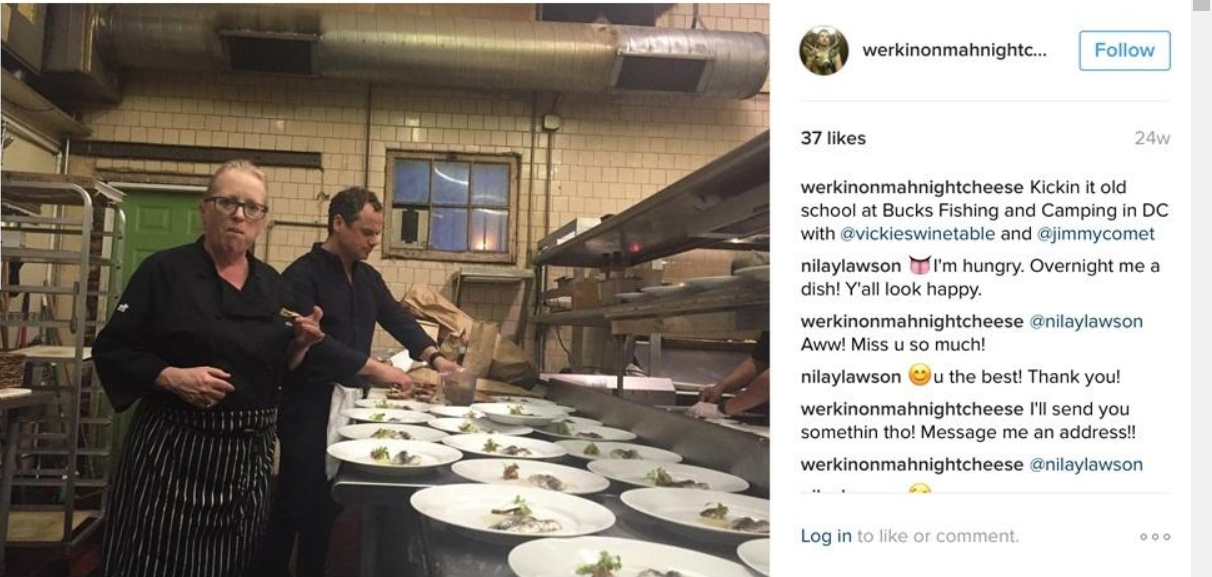This screenshot has height=577, width=1212.
Task: View the 37 likes list
Action: [833, 138]
